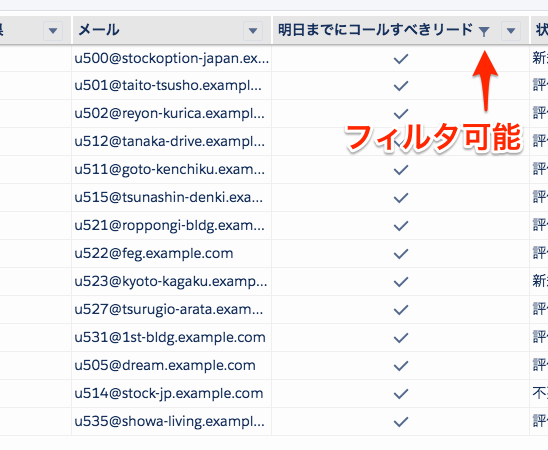Open the u531@1st-bldg.example.com email link

click(x=170, y=338)
